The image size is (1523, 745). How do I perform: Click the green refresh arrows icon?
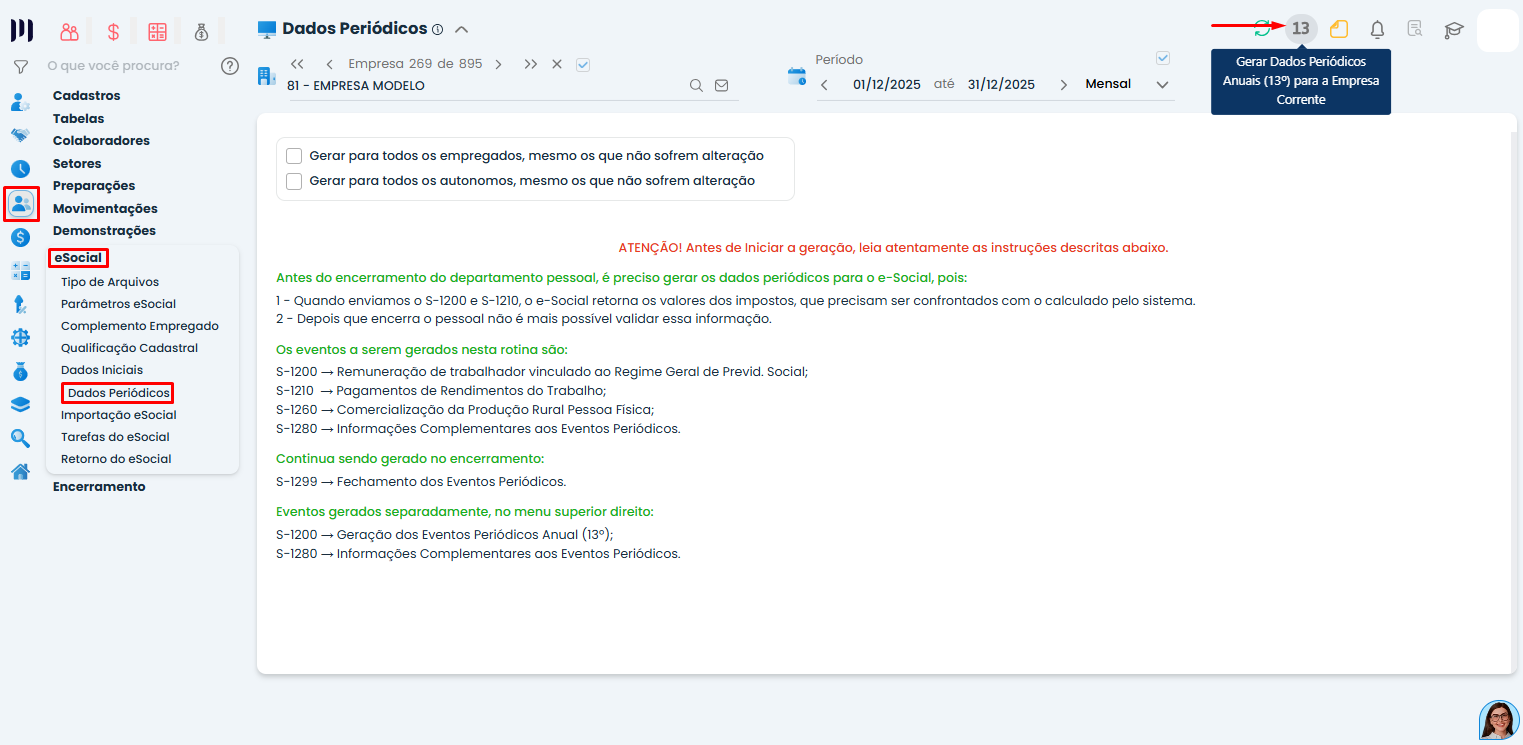click(1263, 29)
